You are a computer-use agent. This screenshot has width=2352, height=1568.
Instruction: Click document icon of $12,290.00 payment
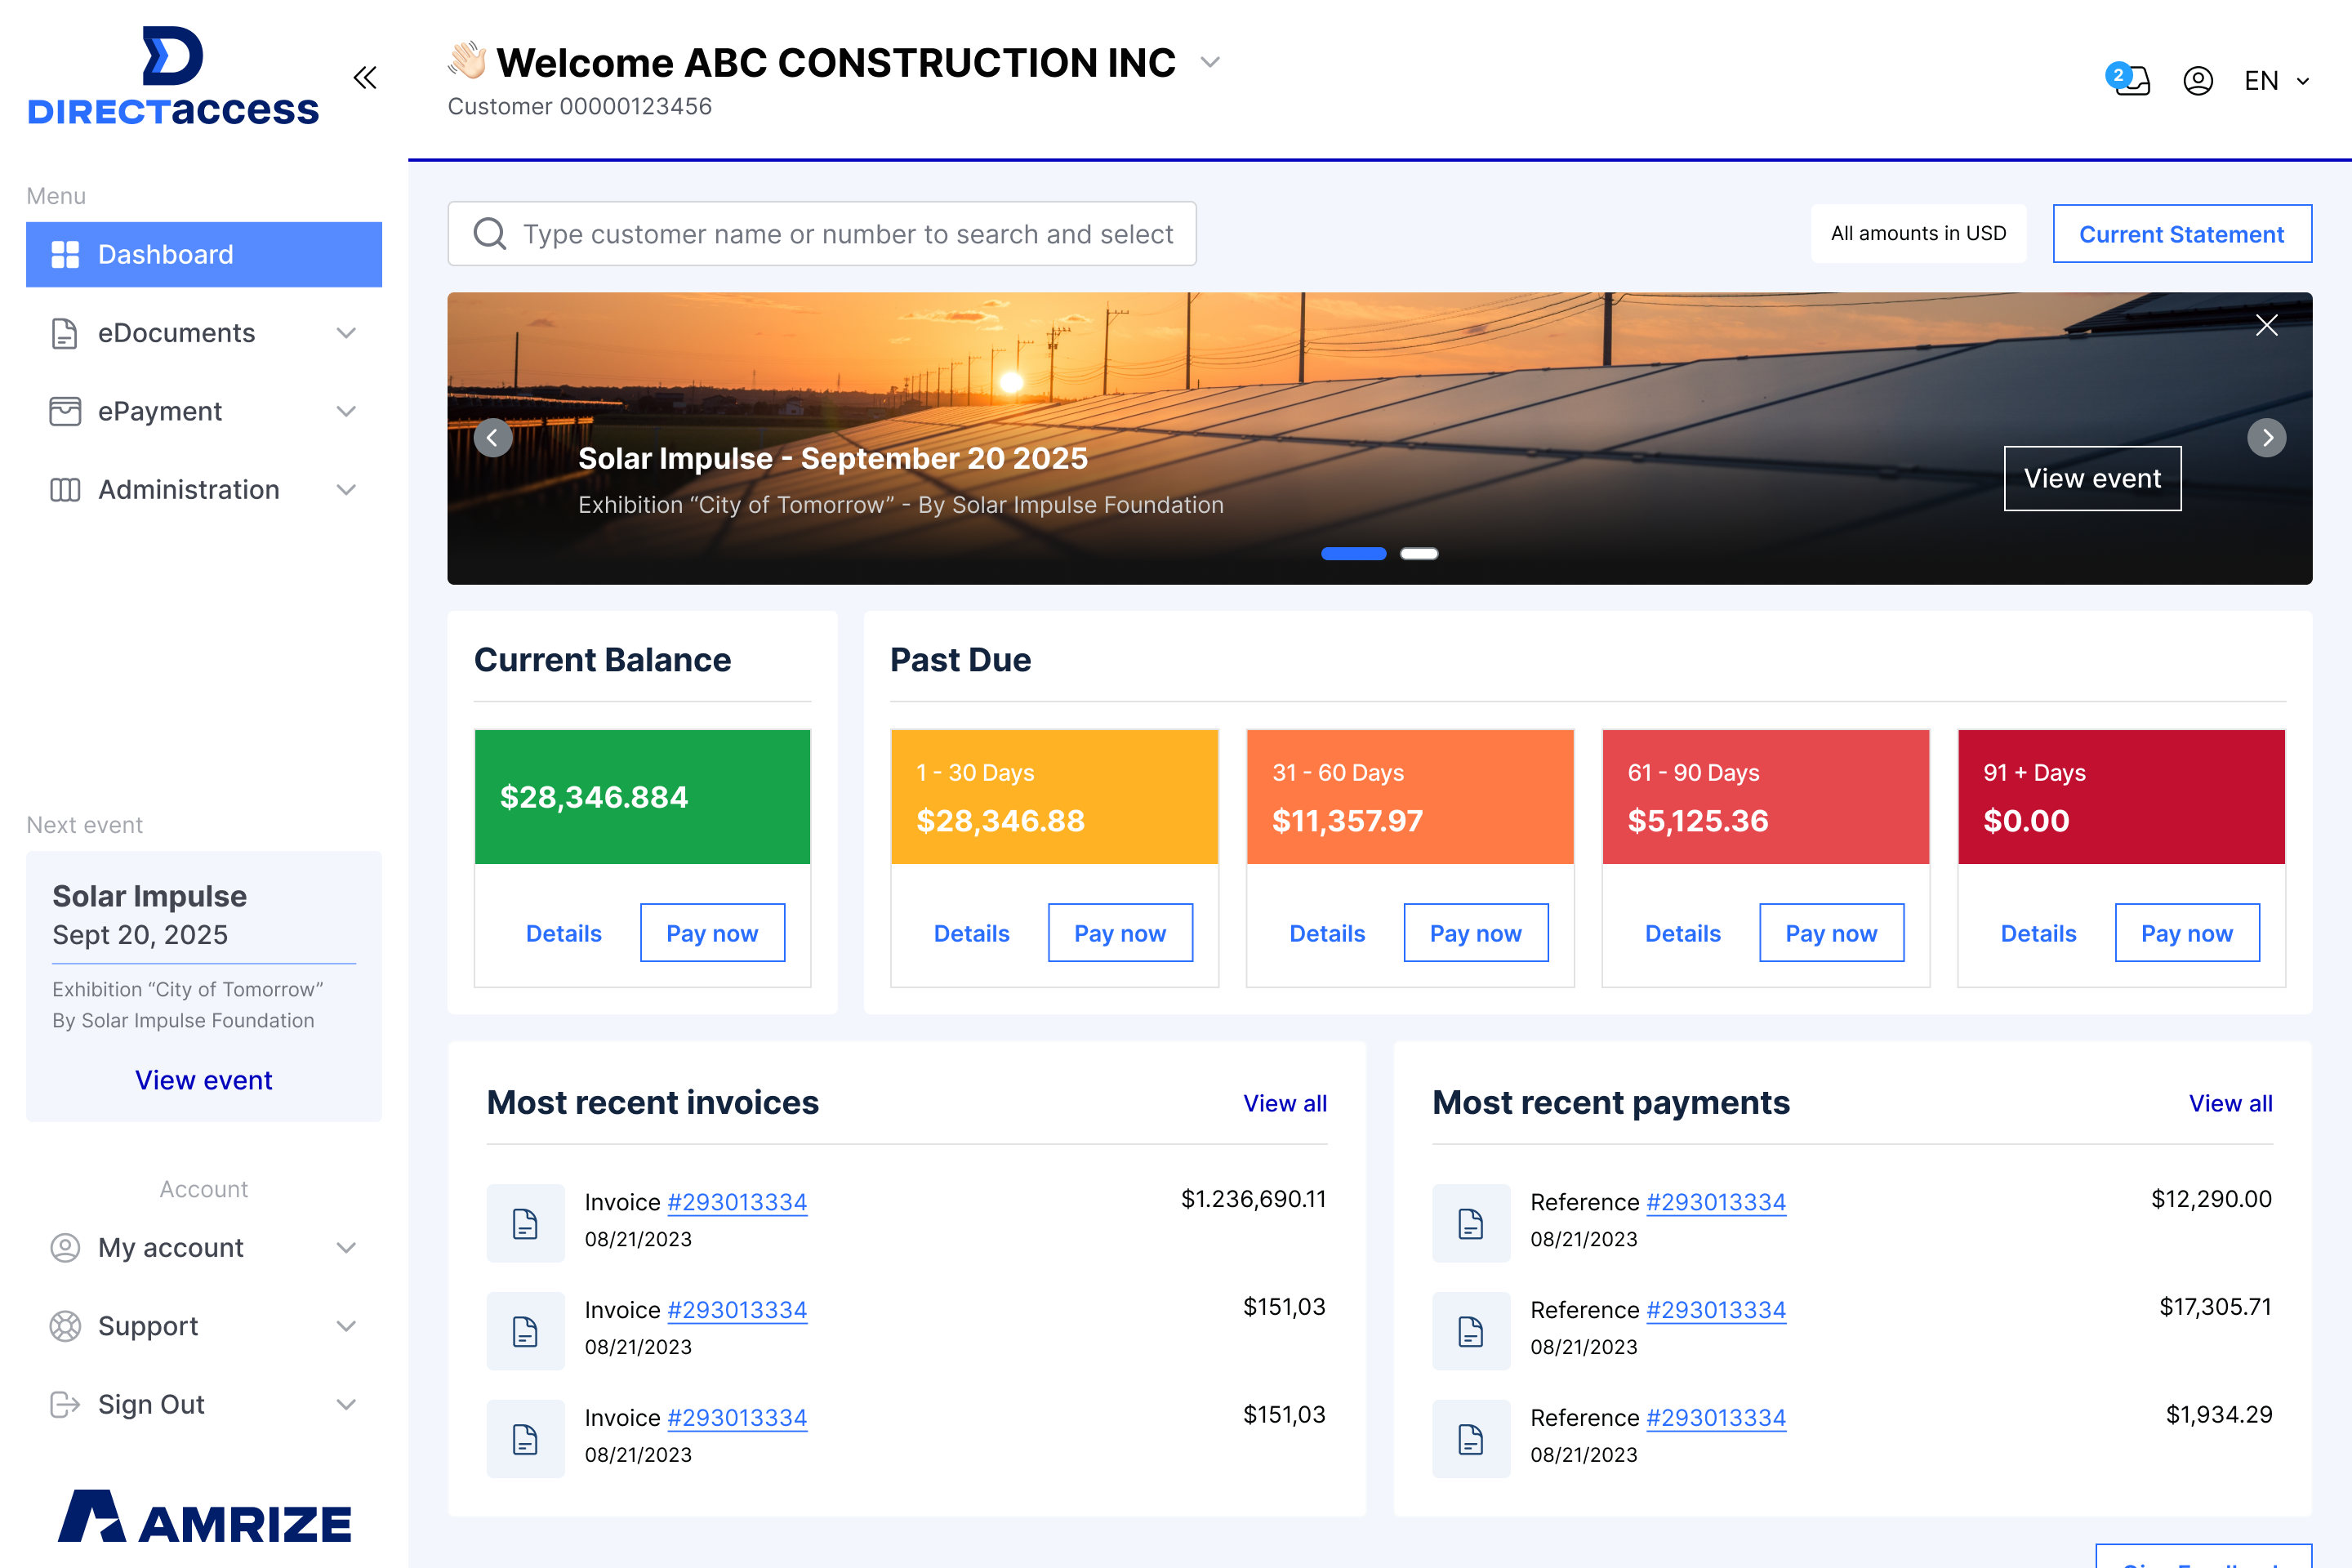(x=1471, y=1223)
